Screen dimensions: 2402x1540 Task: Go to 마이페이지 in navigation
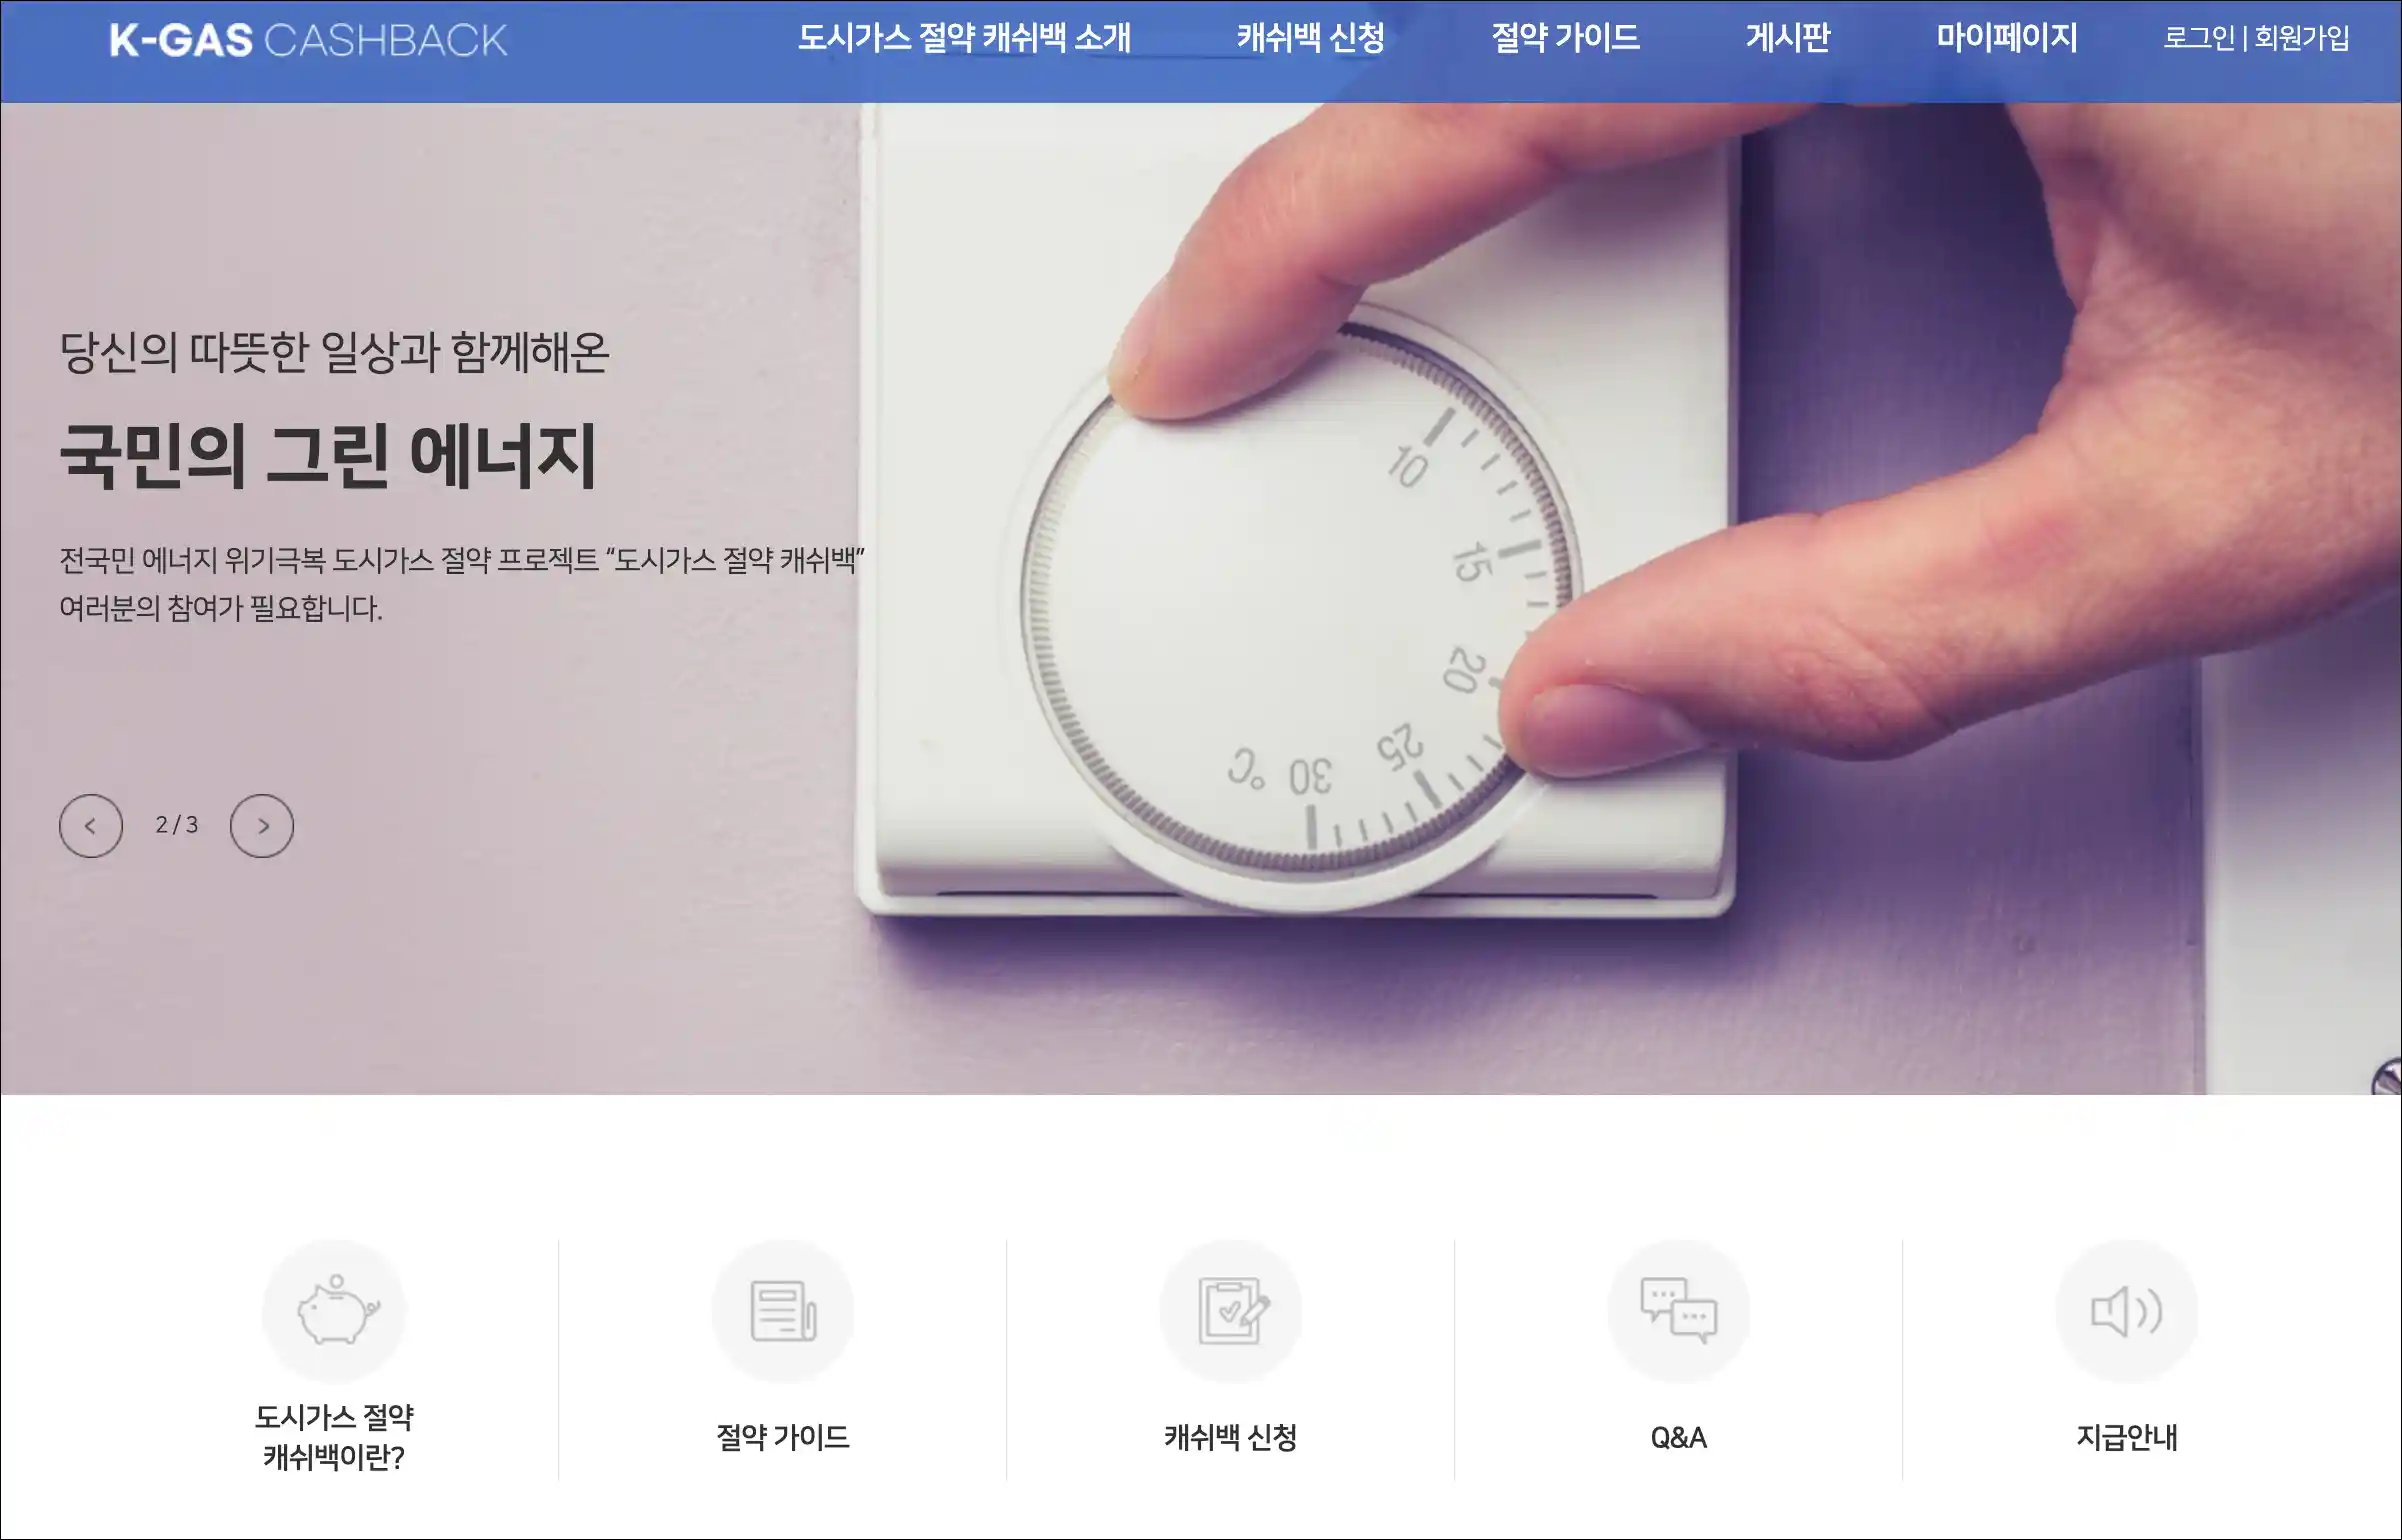(x=2007, y=38)
